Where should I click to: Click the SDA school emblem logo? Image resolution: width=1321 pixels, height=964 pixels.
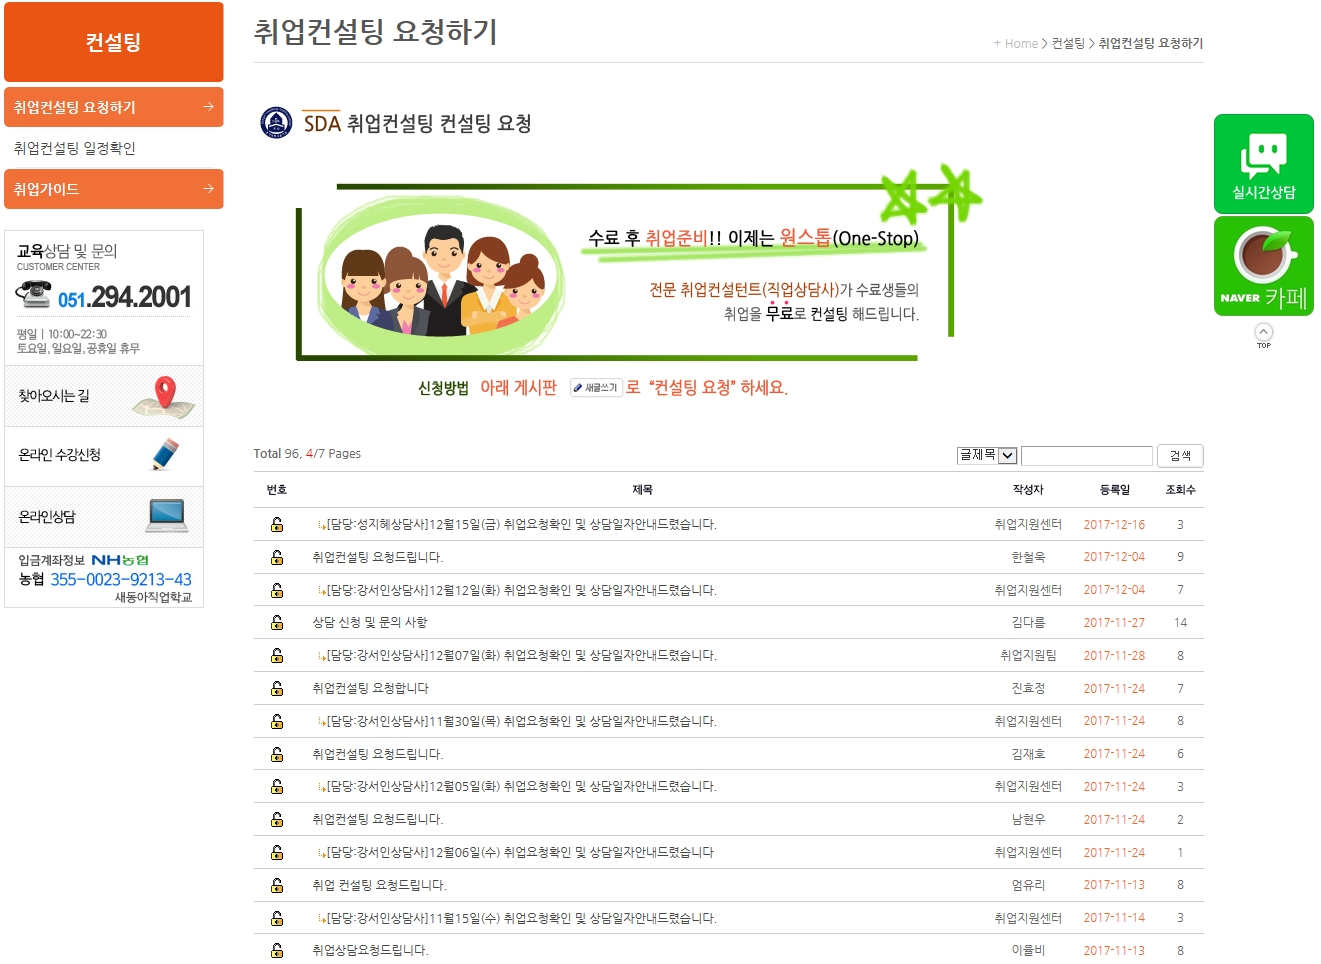point(276,123)
